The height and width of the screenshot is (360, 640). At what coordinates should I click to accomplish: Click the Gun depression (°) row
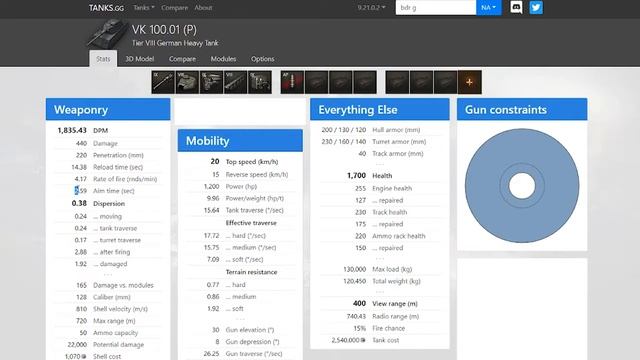click(240, 342)
